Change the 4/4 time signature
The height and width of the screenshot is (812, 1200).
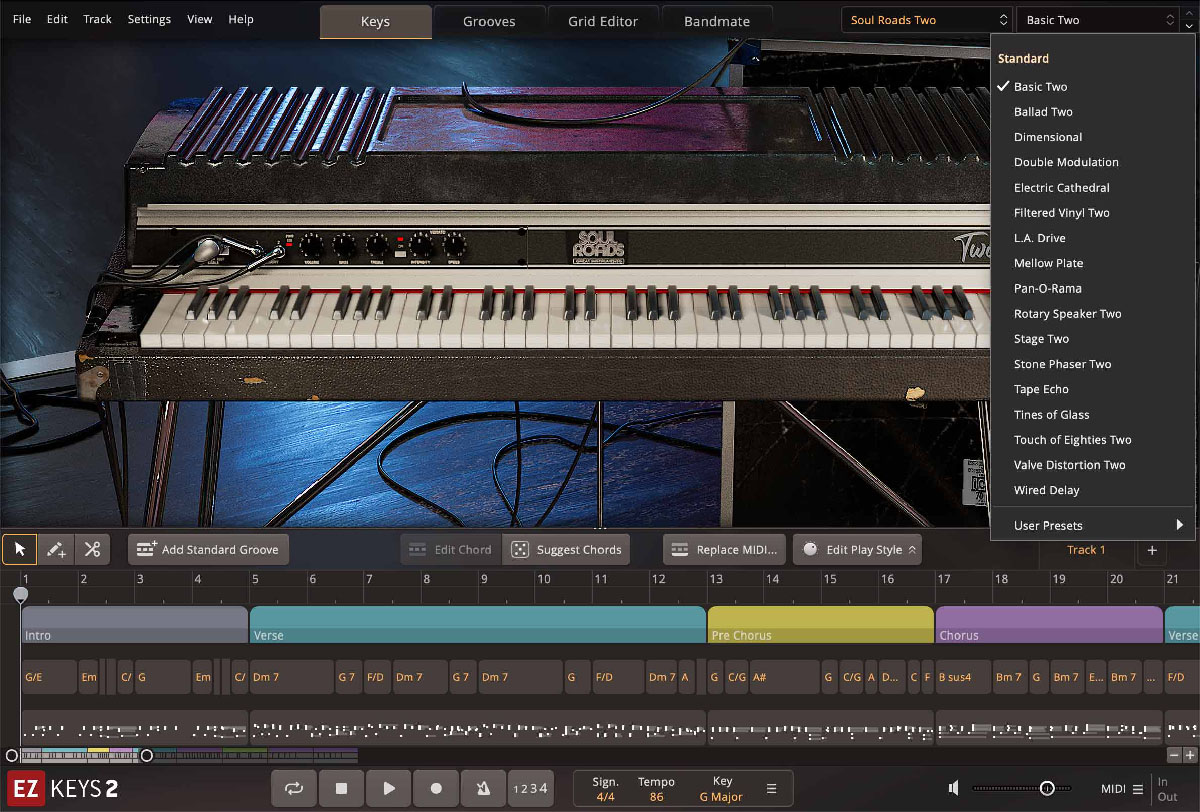[x=605, y=797]
